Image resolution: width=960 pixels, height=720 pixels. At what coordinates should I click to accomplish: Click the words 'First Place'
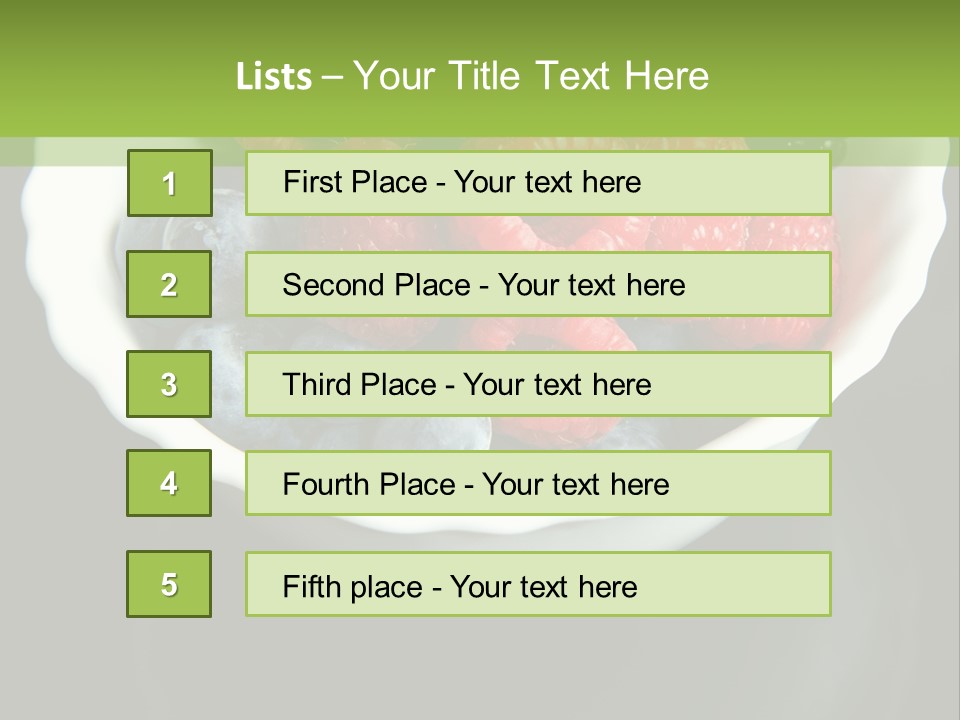355,182
